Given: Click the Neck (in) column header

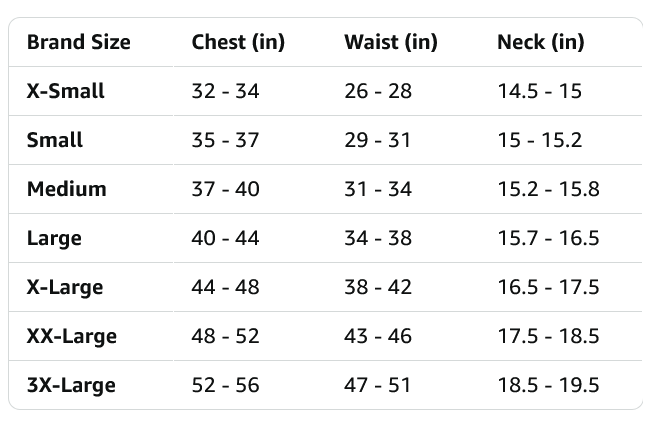Looking at the screenshot, I should (541, 42).
